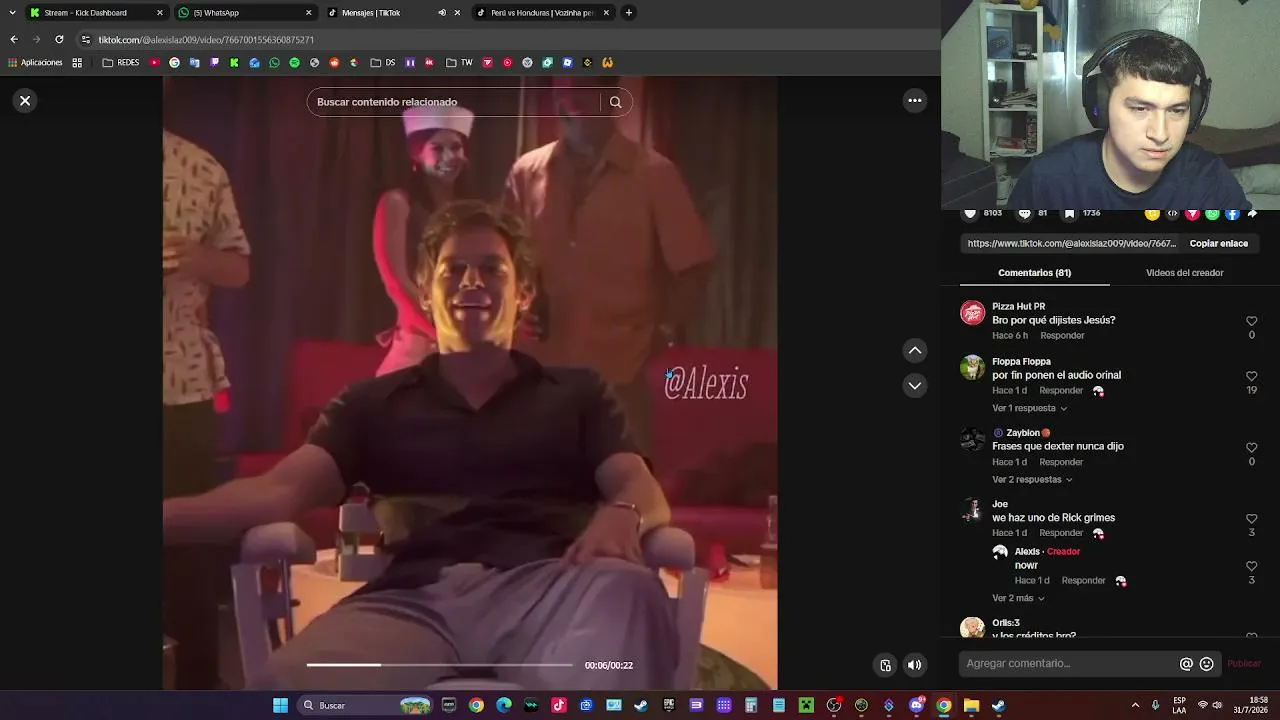Switch to the Stream - Kick Dashboard tab

[x=96, y=13]
